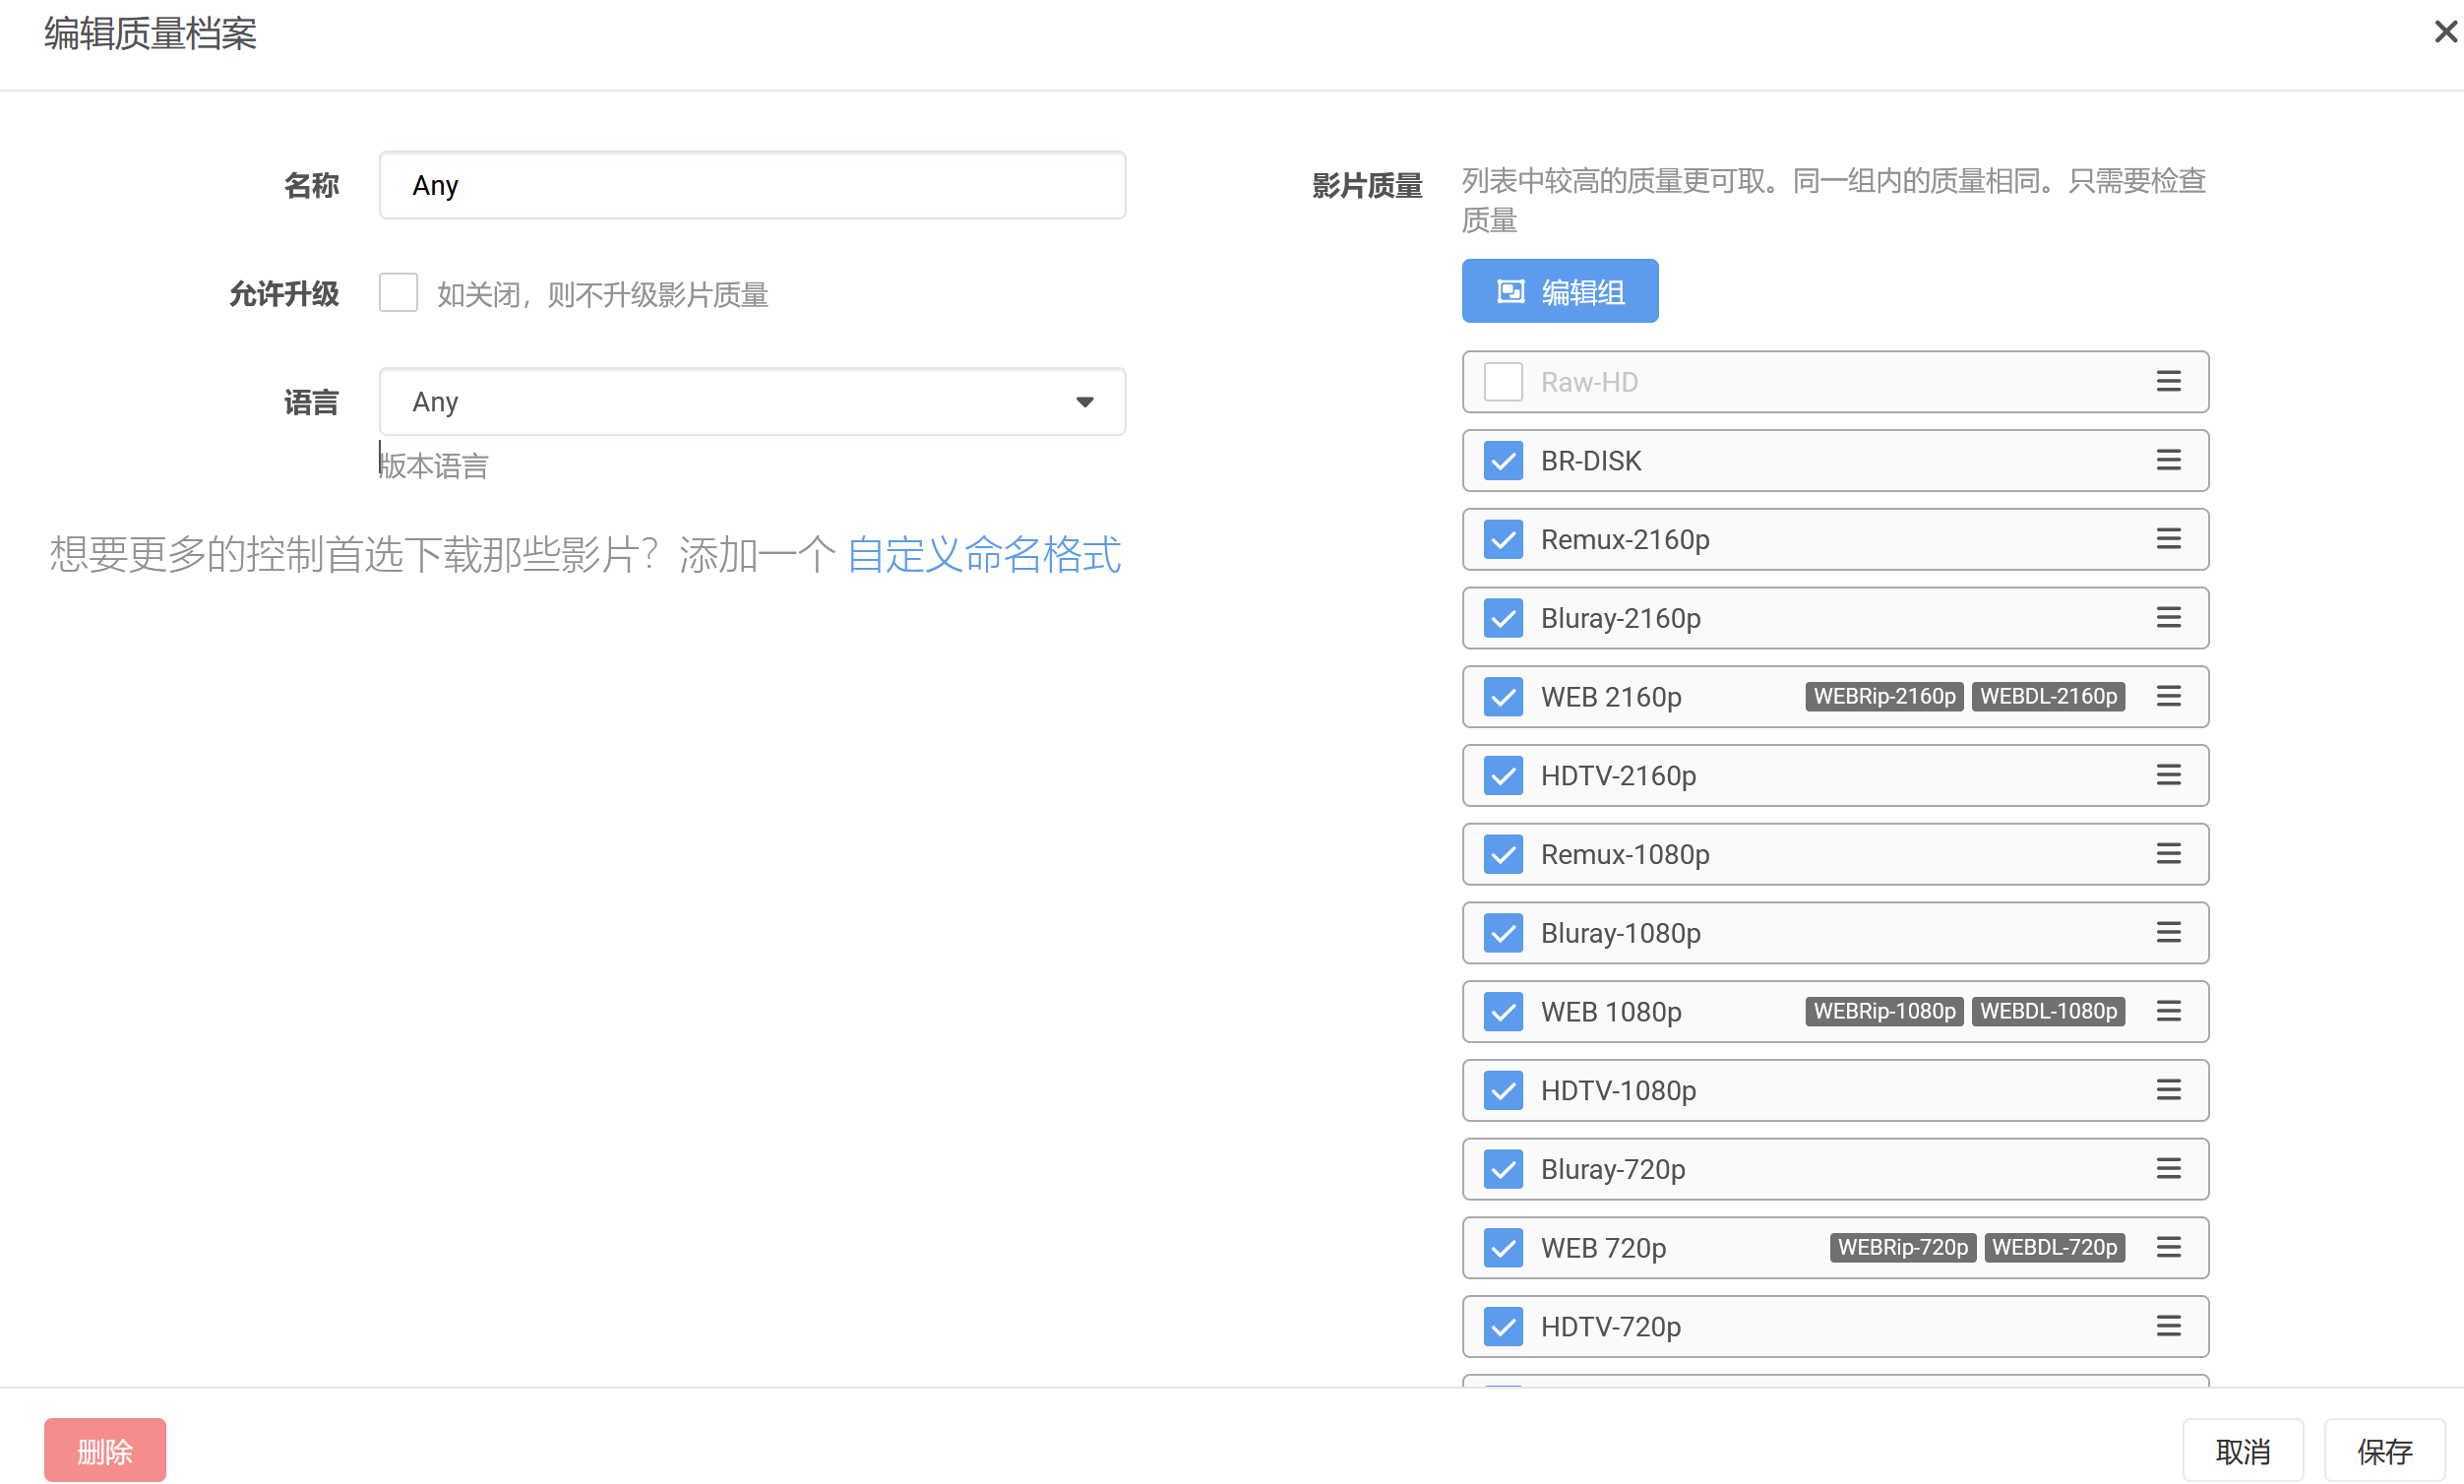Open the 自定义命名格式 link

pyautogui.click(x=984, y=554)
